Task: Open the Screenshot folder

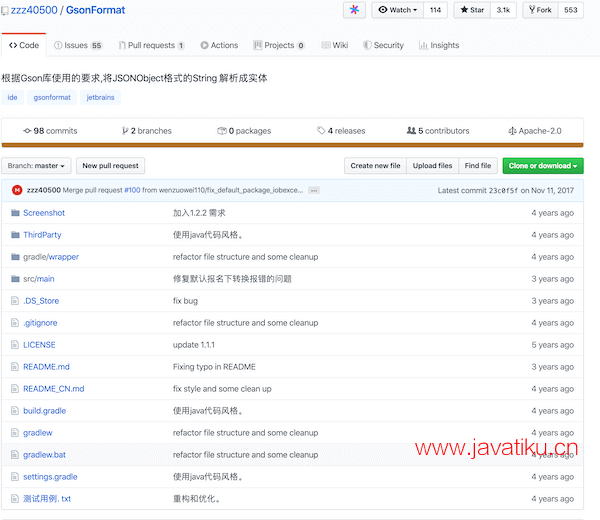Action: (x=44, y=213)
